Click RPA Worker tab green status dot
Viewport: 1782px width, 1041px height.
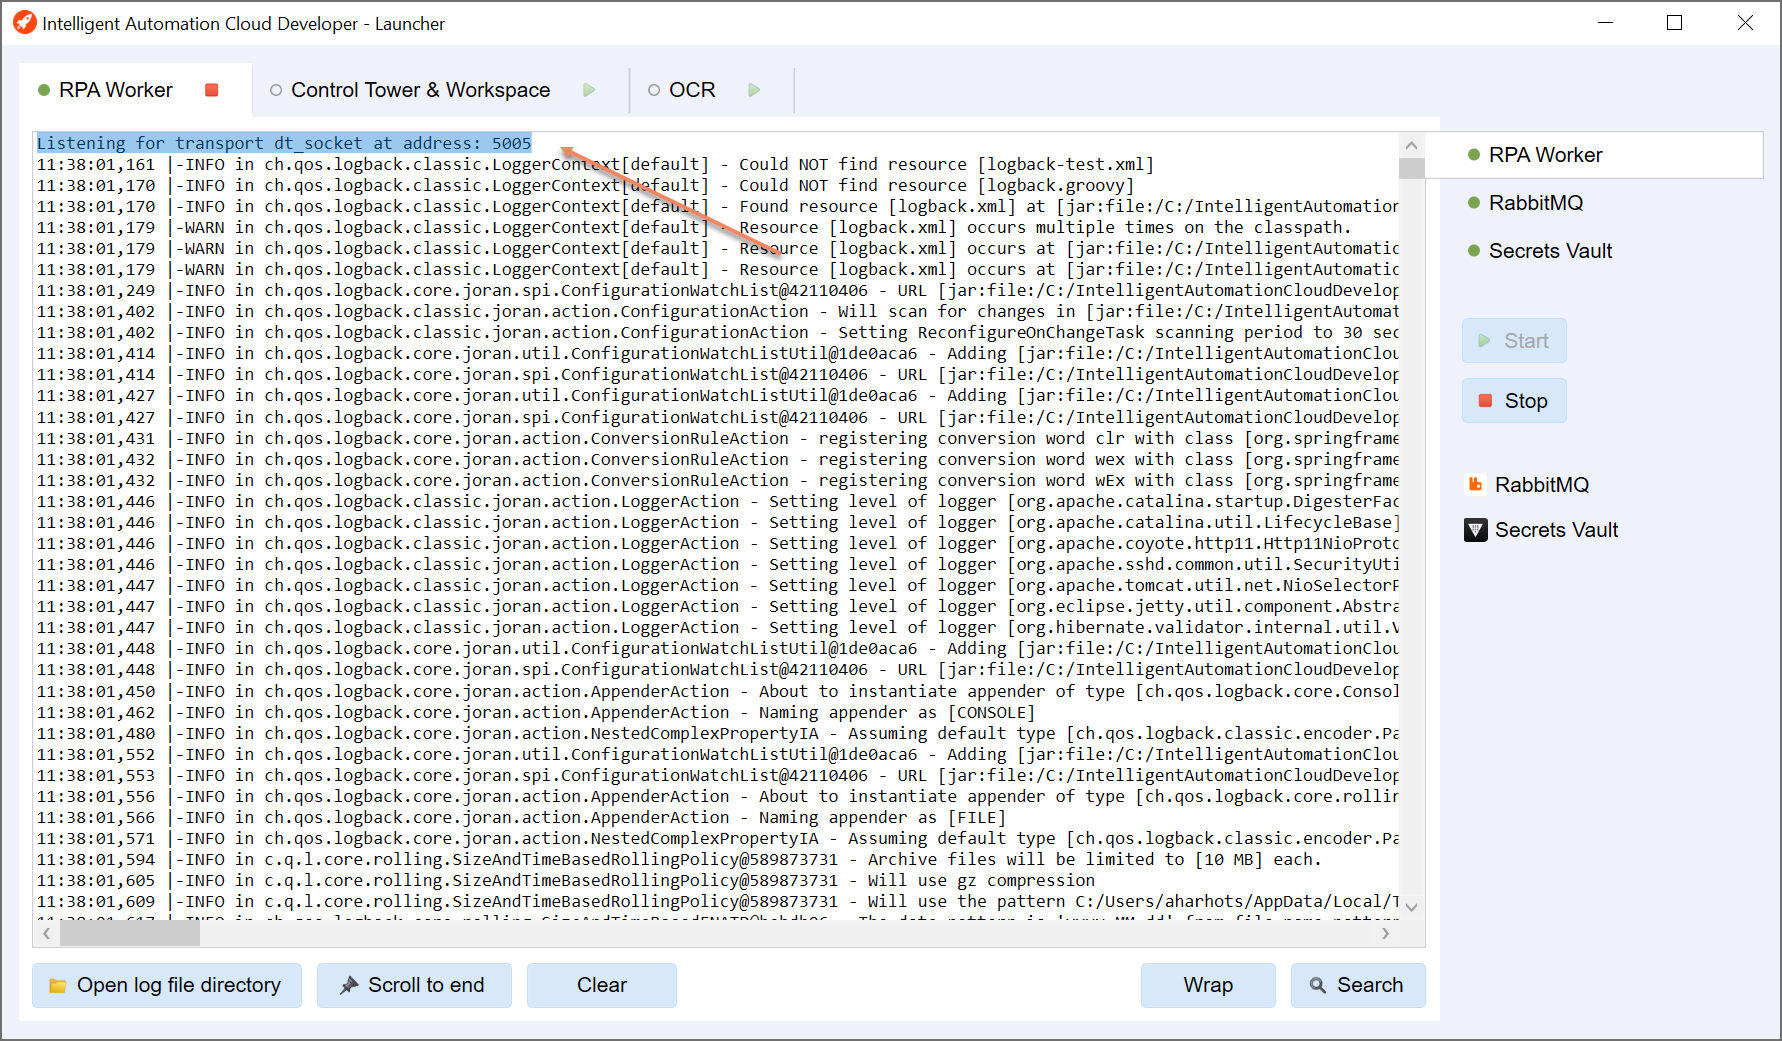coord(44,90)
